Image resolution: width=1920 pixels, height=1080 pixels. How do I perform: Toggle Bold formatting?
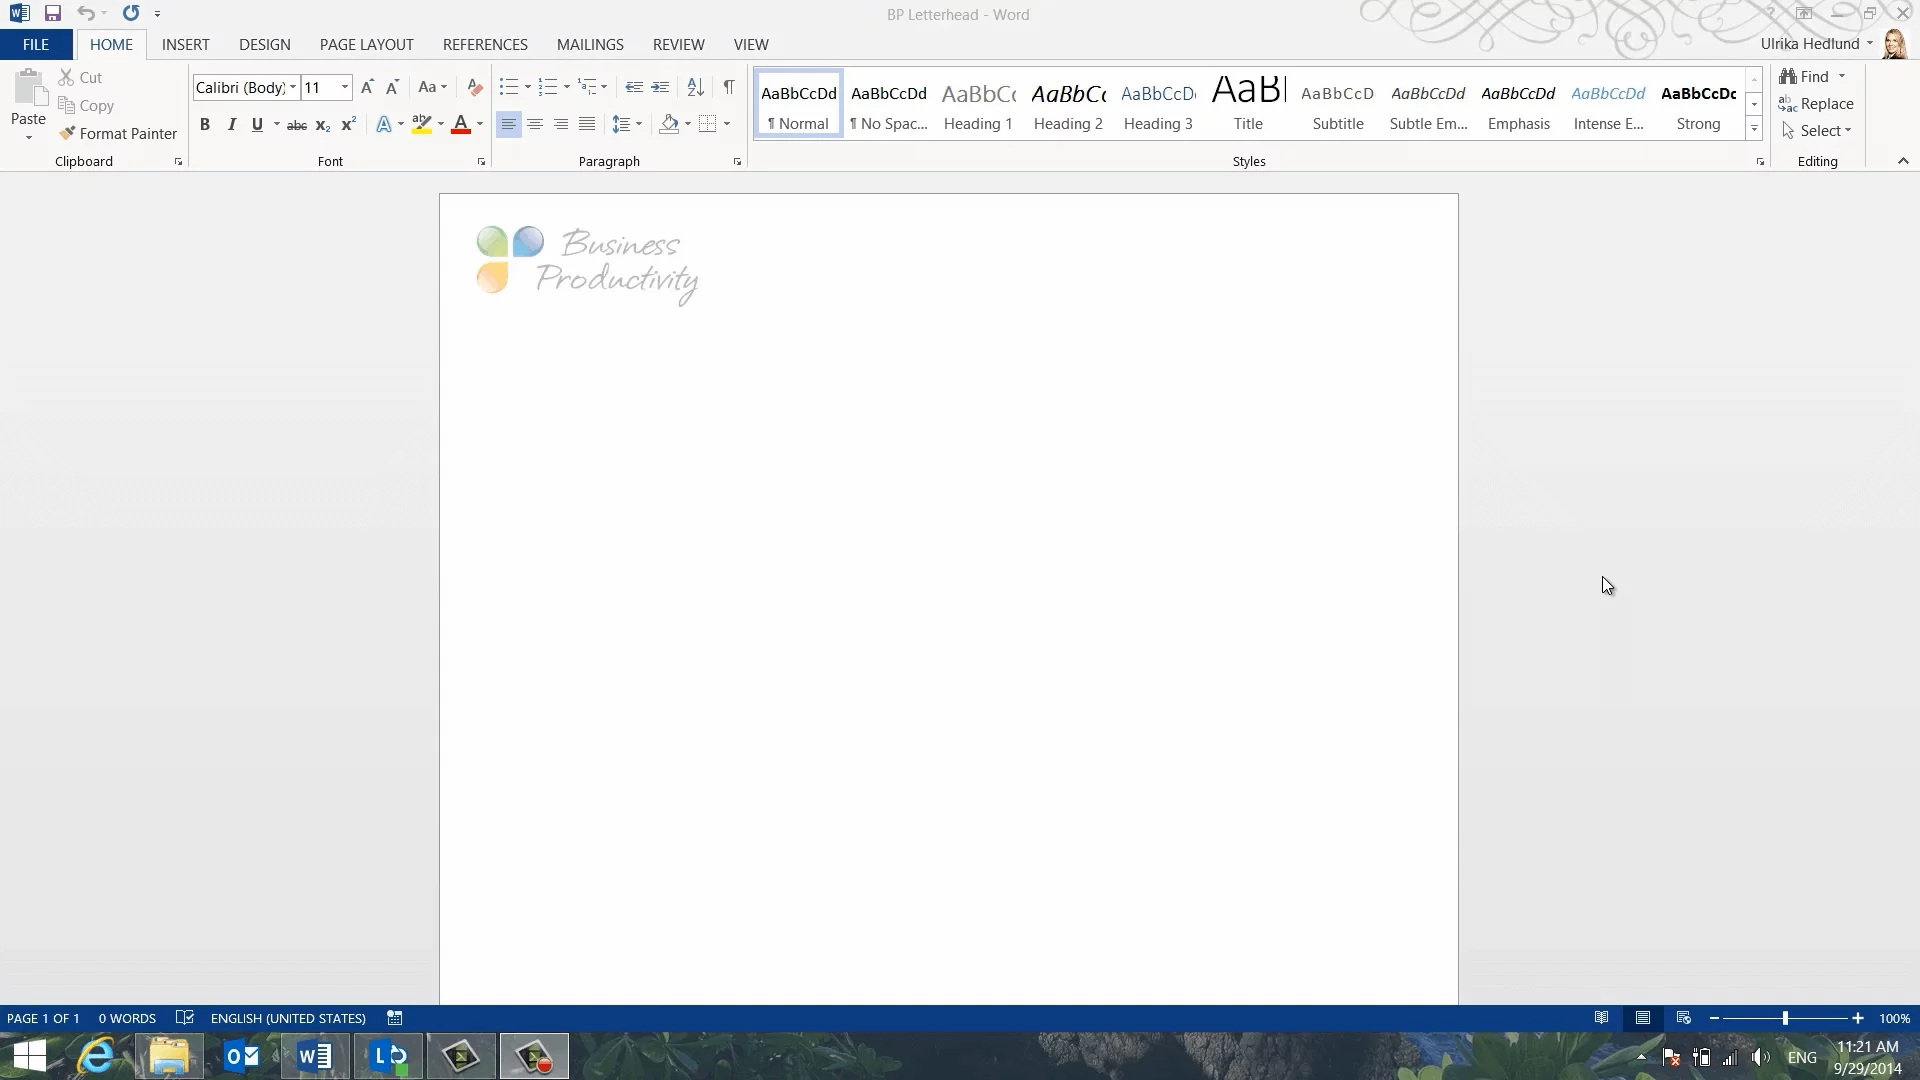(205, 125)
